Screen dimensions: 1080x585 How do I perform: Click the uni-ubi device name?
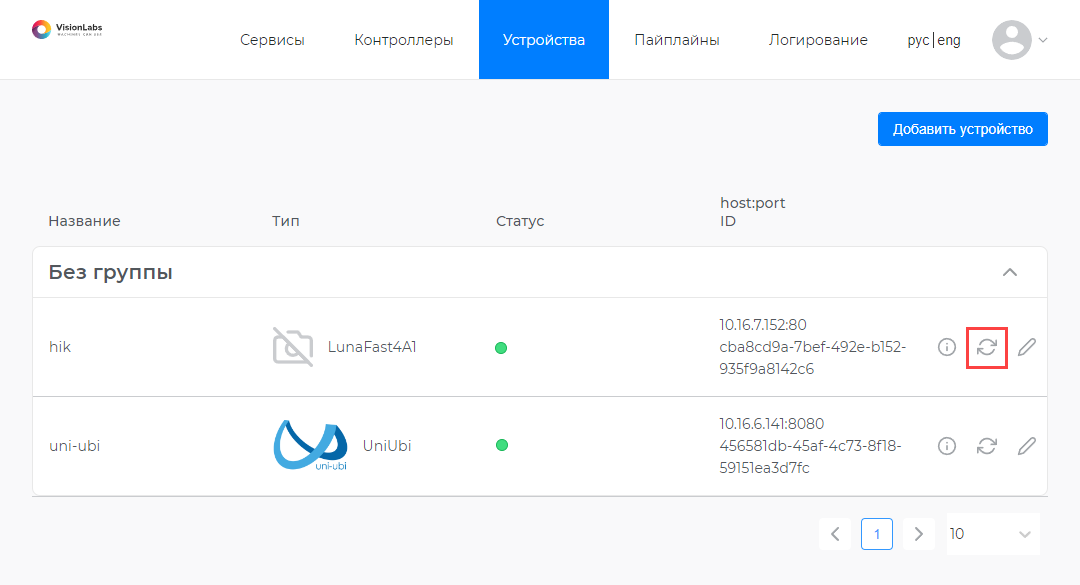pyautogui.click(x=74, y=446)
